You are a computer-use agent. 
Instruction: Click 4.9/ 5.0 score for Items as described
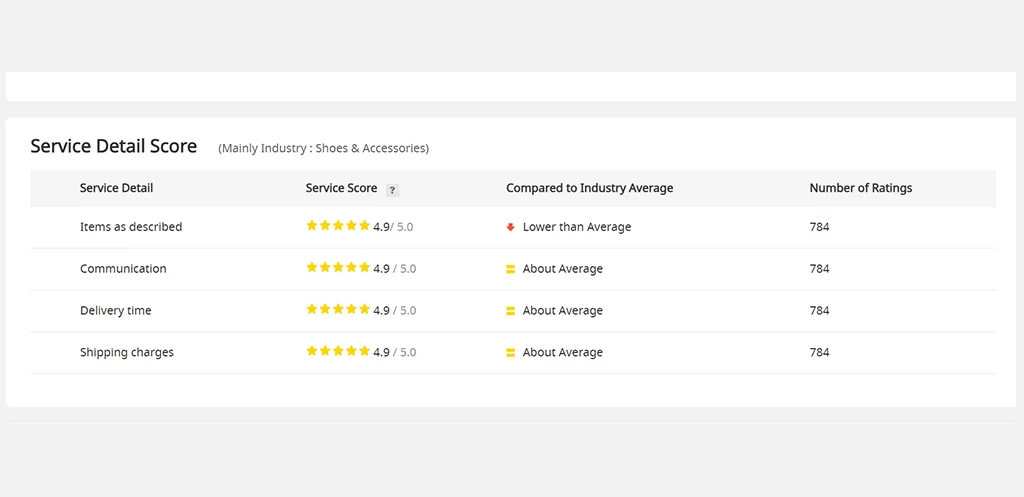pos(393,227)
